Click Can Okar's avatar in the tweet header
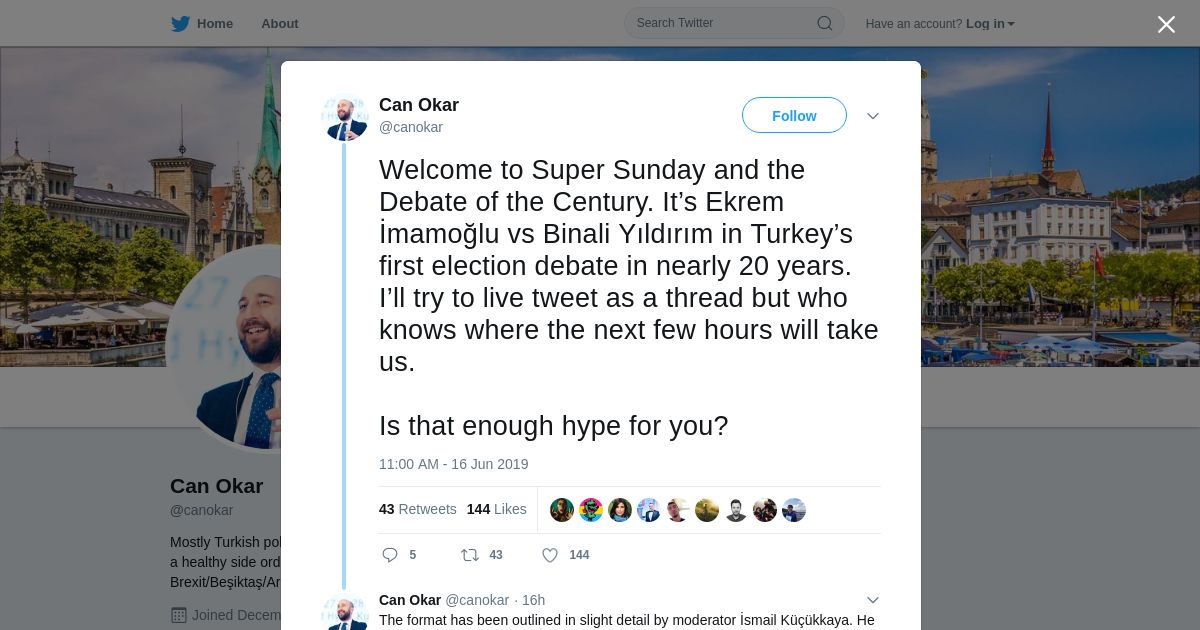Viewport: 1200px width, 630px height. (x=345, y=118)
